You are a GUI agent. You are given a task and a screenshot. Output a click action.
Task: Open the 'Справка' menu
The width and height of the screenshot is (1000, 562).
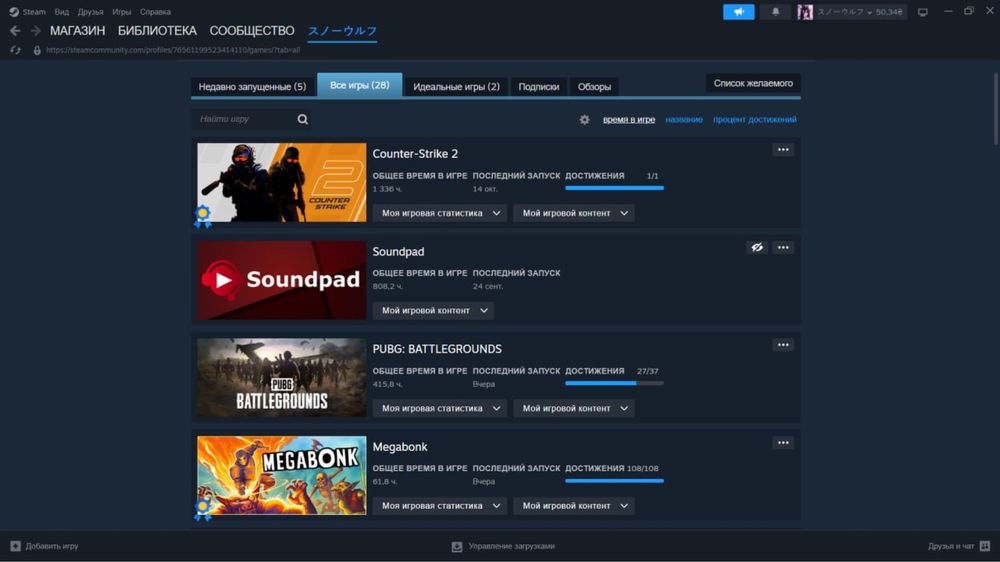(x=156, y=11)
